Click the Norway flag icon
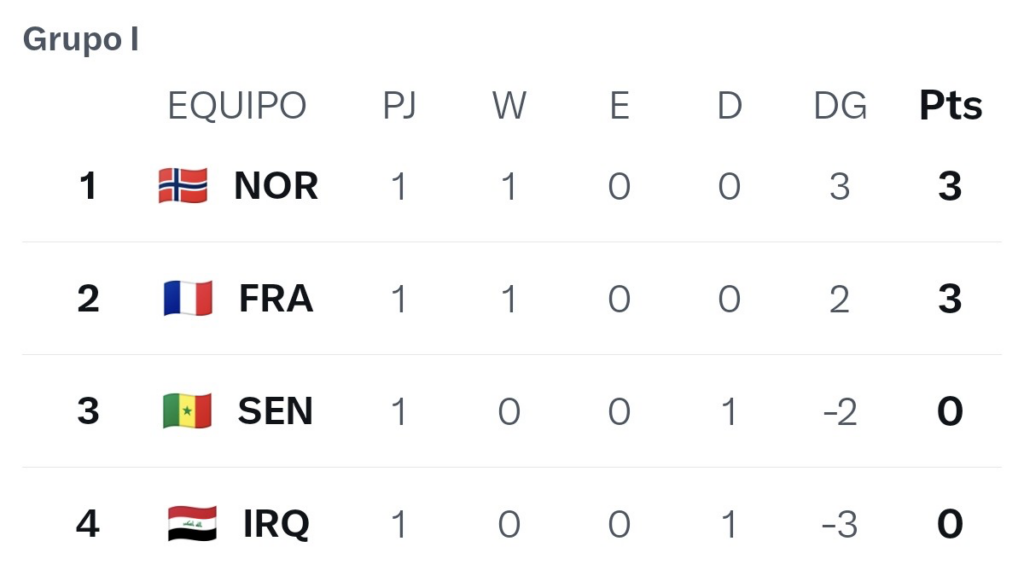Screen dimensions: 1024x582 [x=184, y=186]
